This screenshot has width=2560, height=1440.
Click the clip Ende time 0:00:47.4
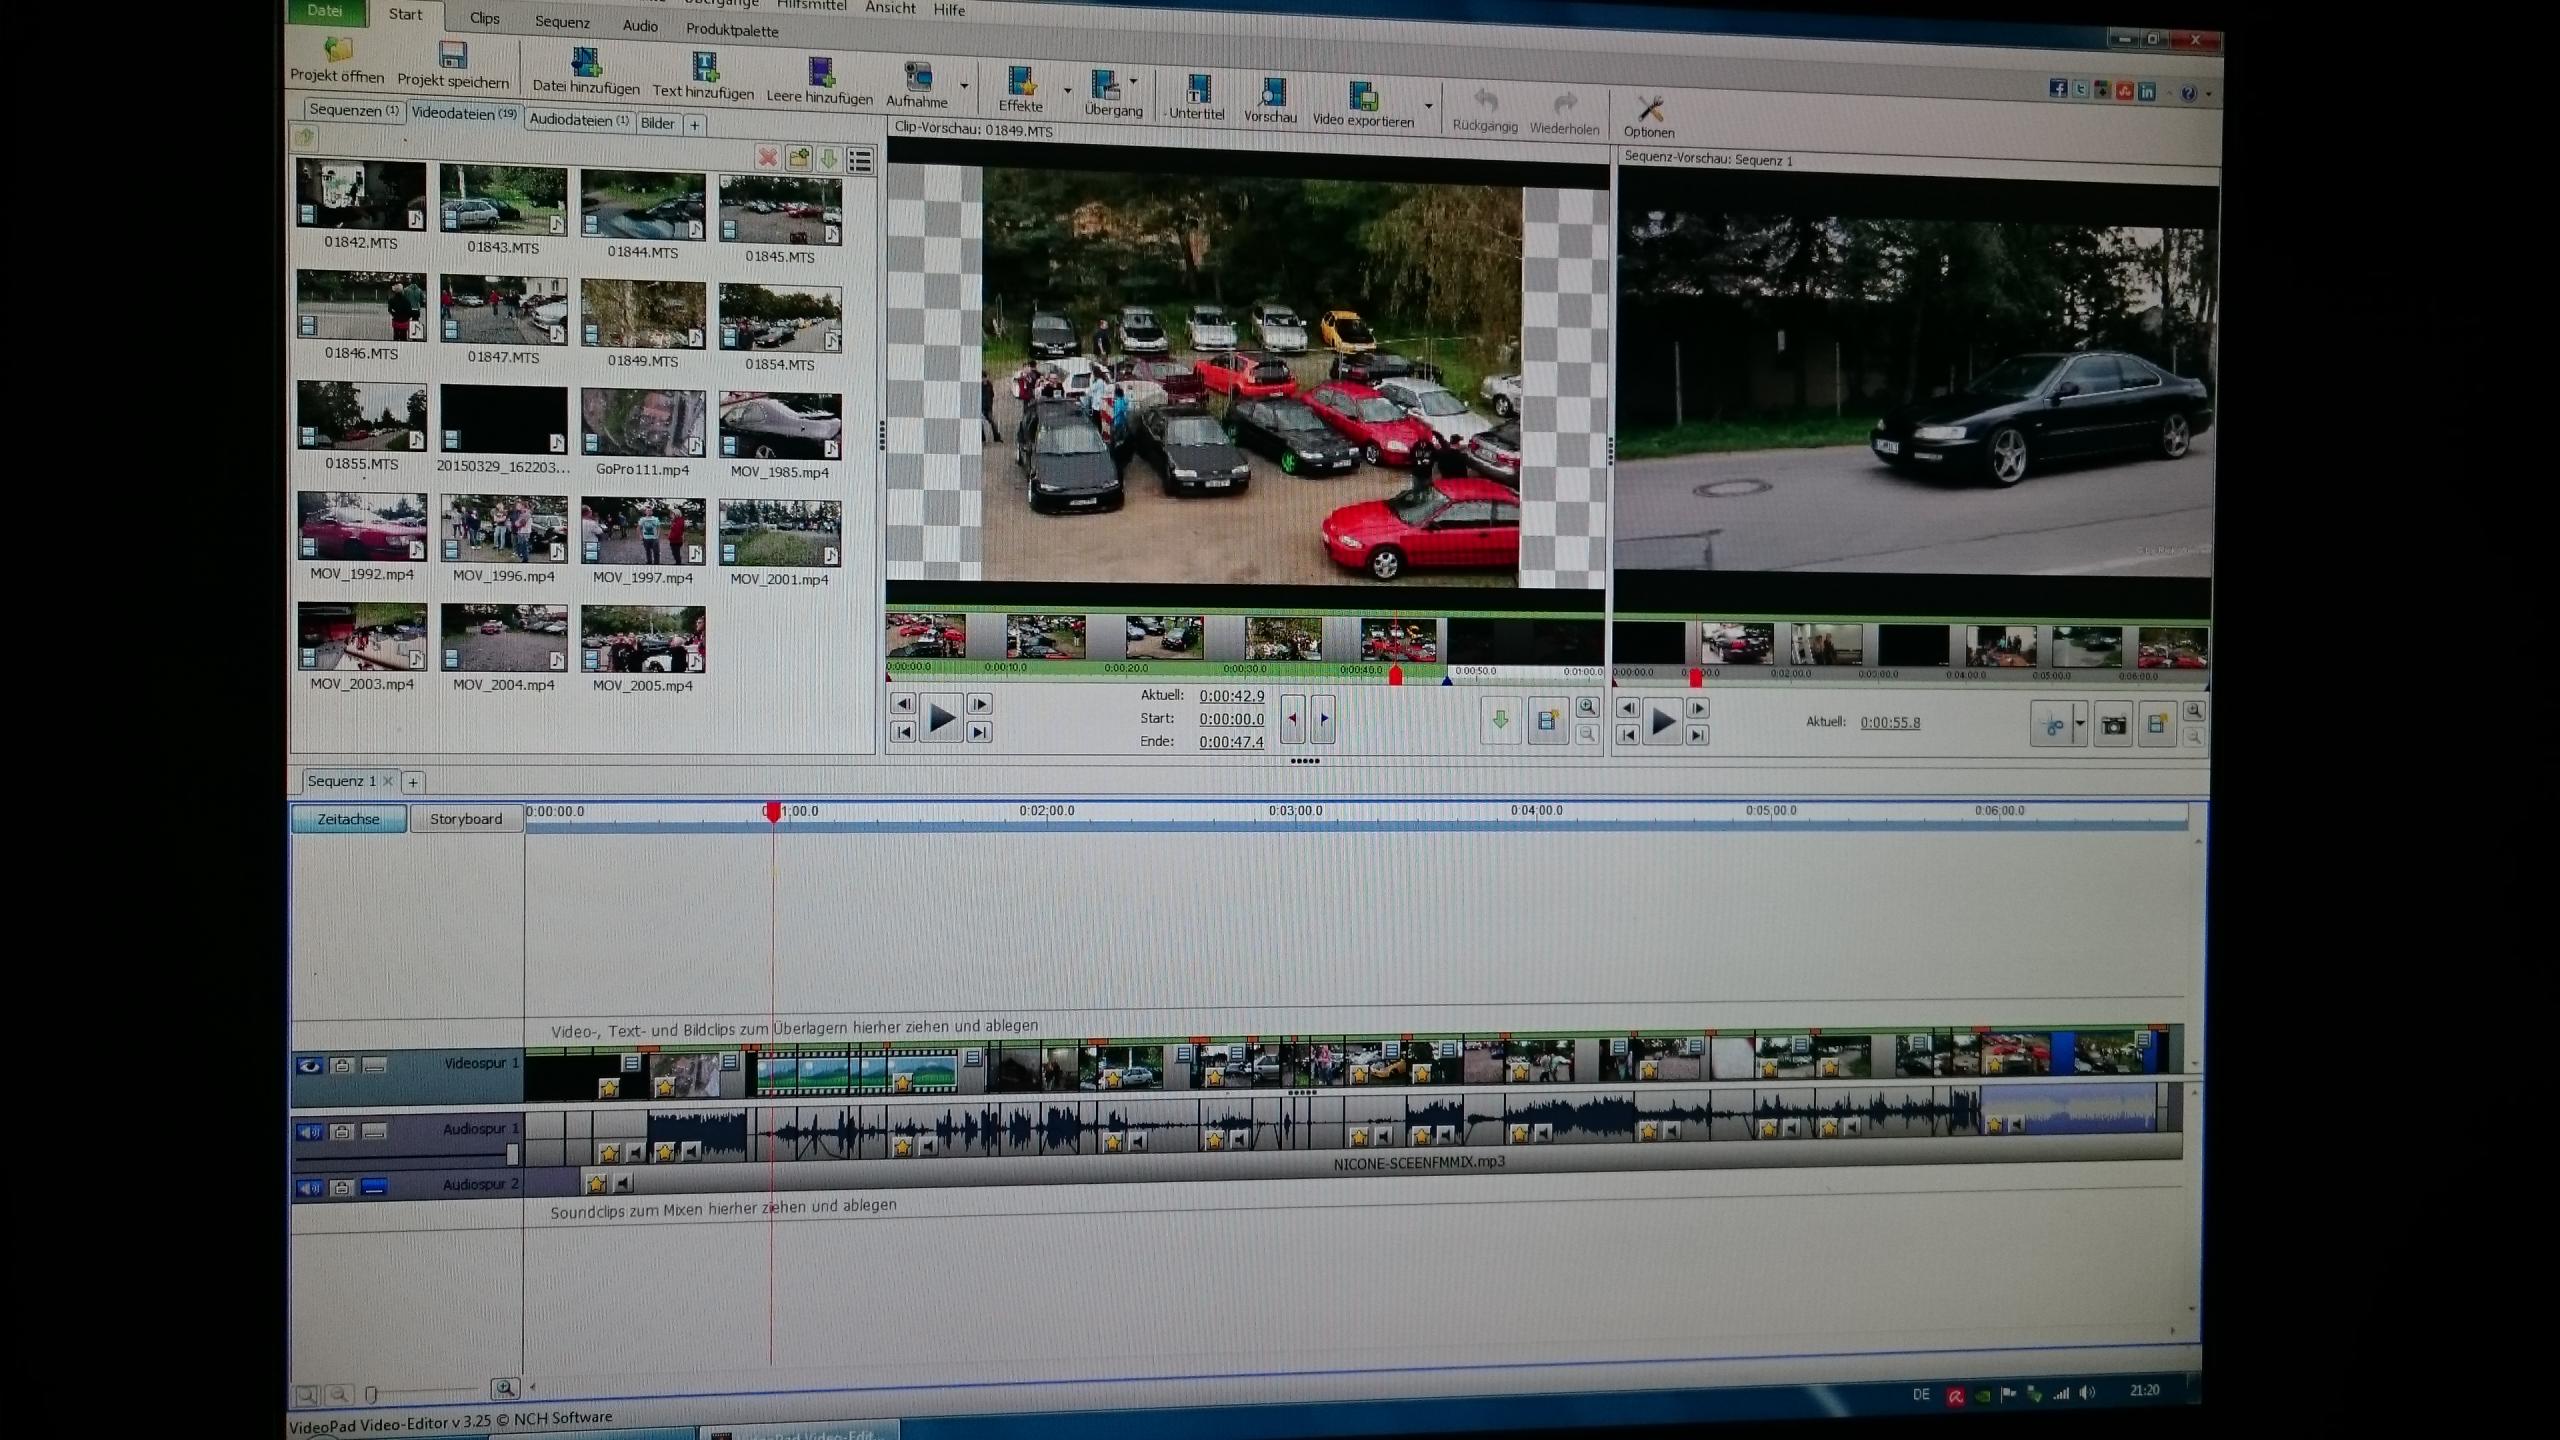point(1232,742)
